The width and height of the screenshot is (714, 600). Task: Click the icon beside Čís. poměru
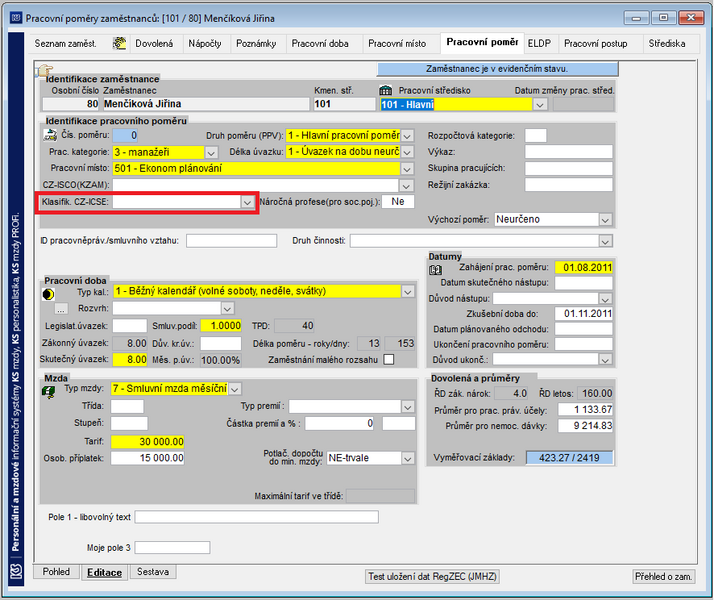tap(50, 135)
